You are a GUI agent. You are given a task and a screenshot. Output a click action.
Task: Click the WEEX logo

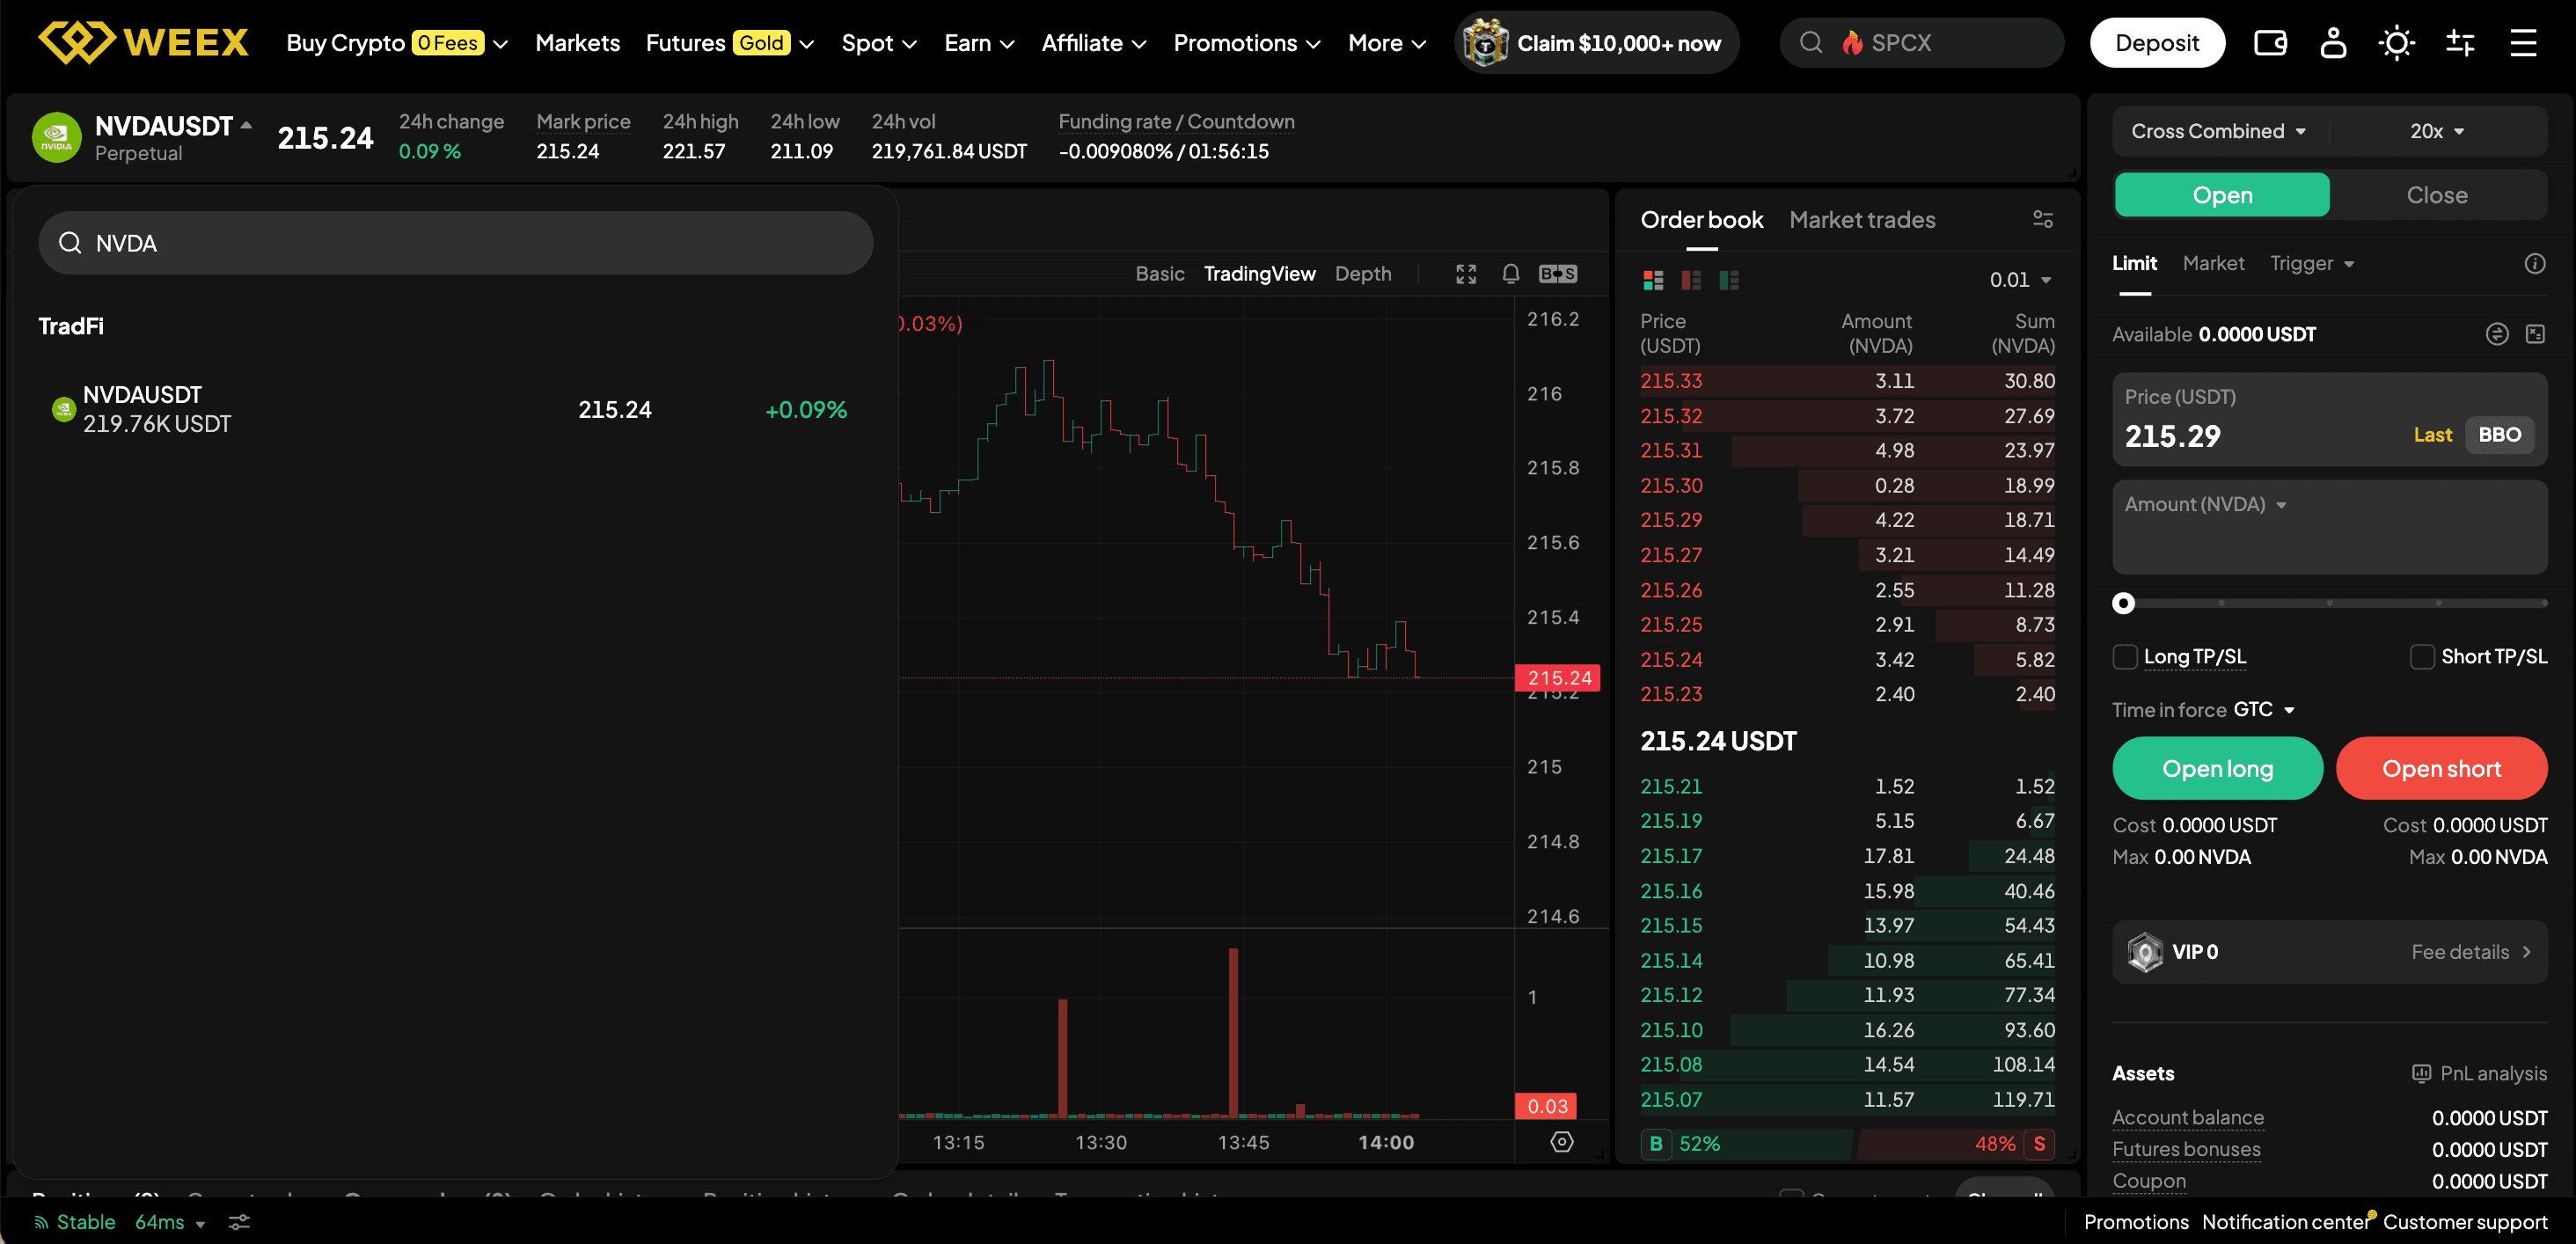pyautogui.click(x=143, y=42)
